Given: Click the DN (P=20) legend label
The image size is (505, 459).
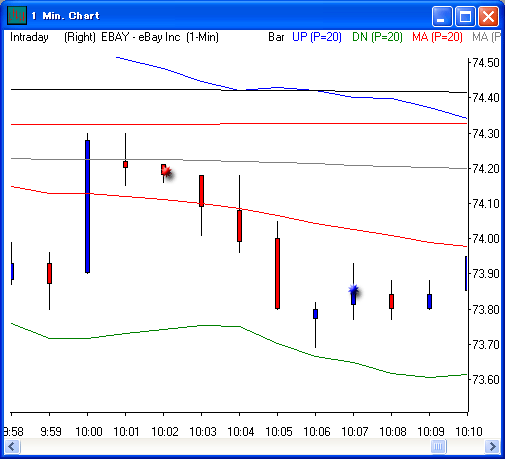Looking at the screenshot, I should pyautogui.click(x=377, y=37).
